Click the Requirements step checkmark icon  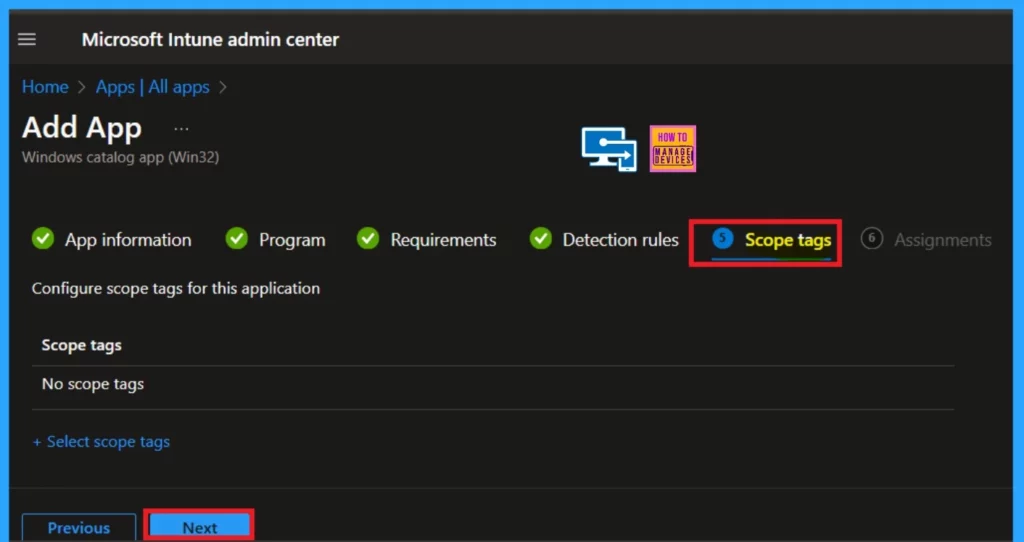click(x=368, y=239)
